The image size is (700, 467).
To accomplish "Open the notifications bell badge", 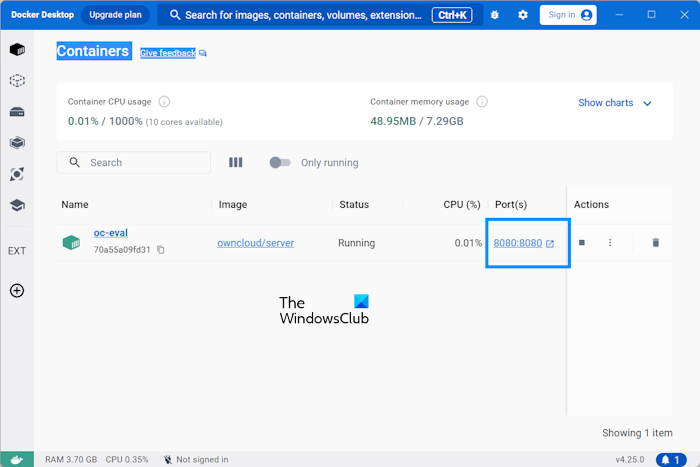I will click(x=671, y=459).
